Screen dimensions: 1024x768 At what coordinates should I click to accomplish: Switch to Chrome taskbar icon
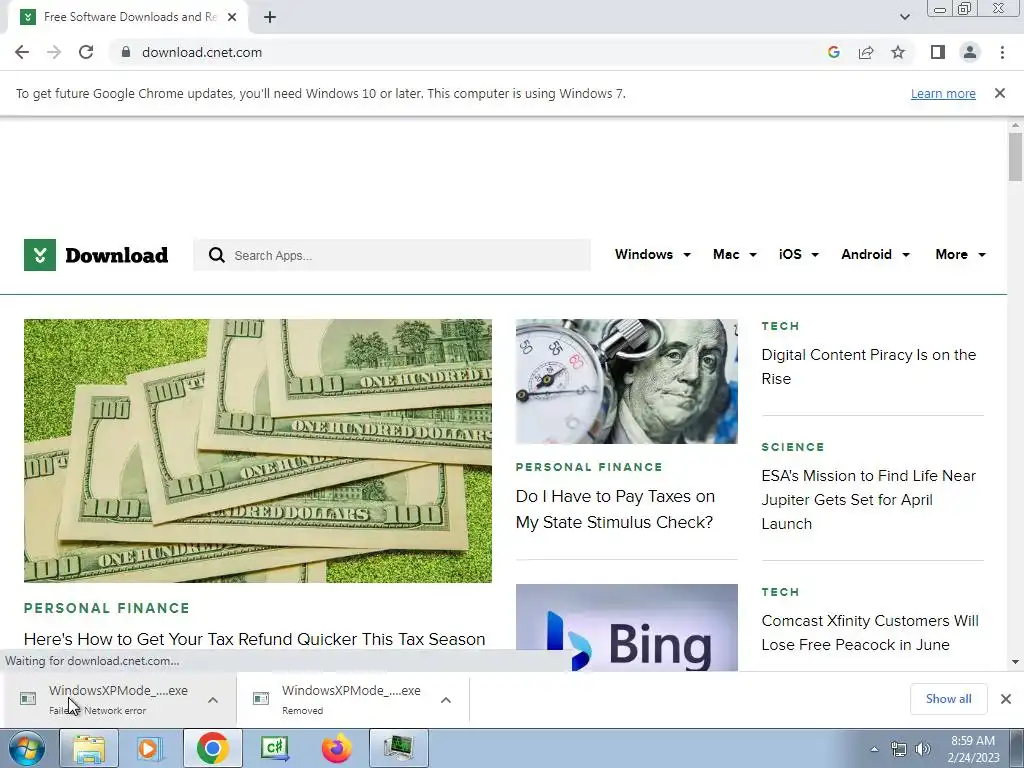point(212,748)
